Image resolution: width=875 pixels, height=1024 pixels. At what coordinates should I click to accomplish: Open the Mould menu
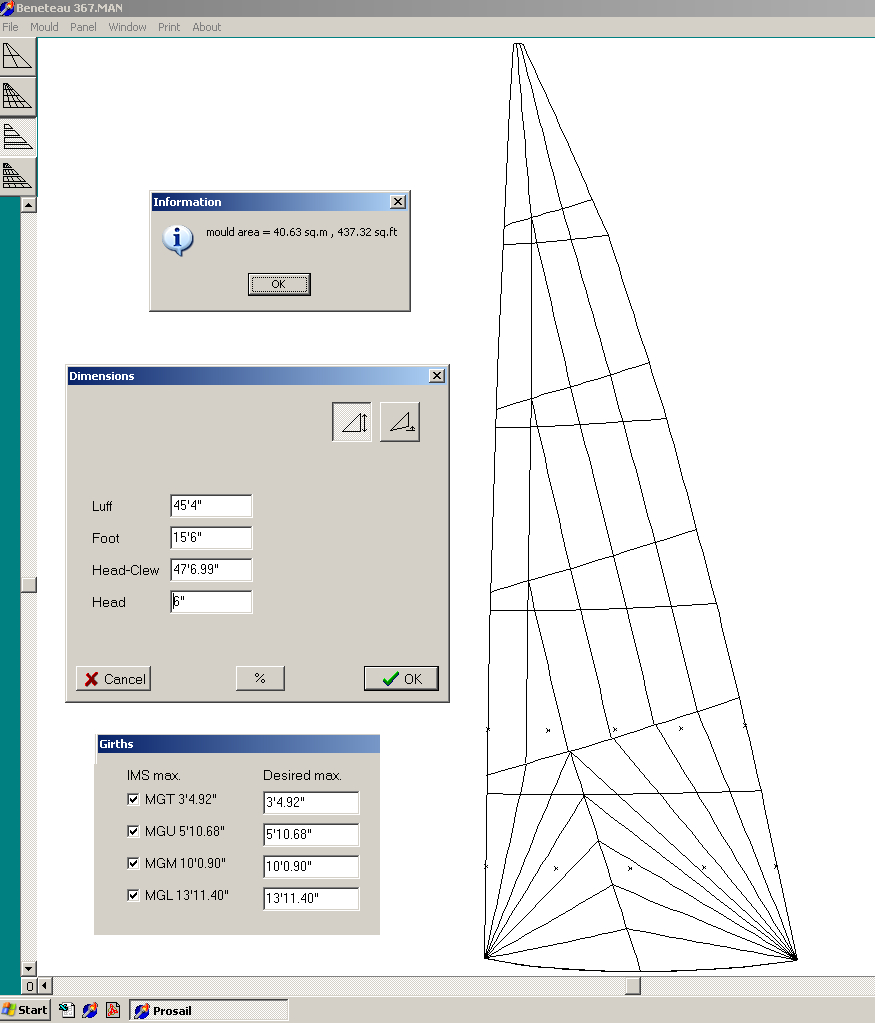[44, 27]
